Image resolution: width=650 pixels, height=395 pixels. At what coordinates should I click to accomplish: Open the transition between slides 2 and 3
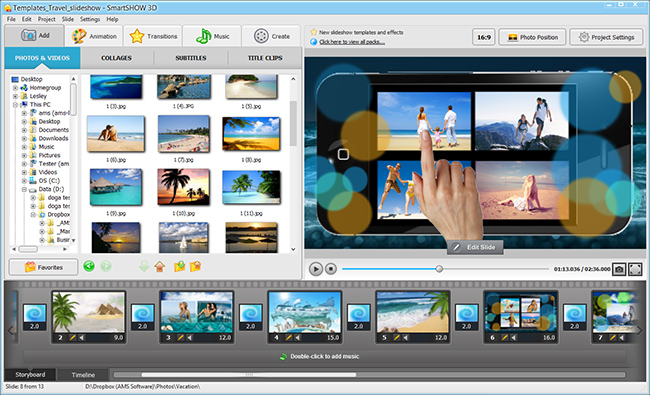[x=143, y=317]
